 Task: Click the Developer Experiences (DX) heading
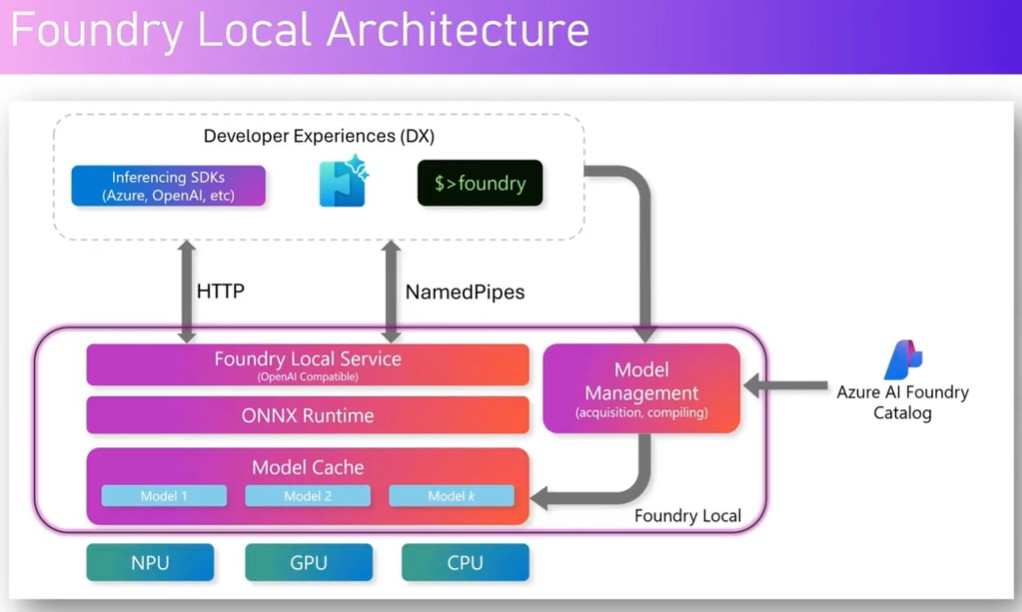319,136
